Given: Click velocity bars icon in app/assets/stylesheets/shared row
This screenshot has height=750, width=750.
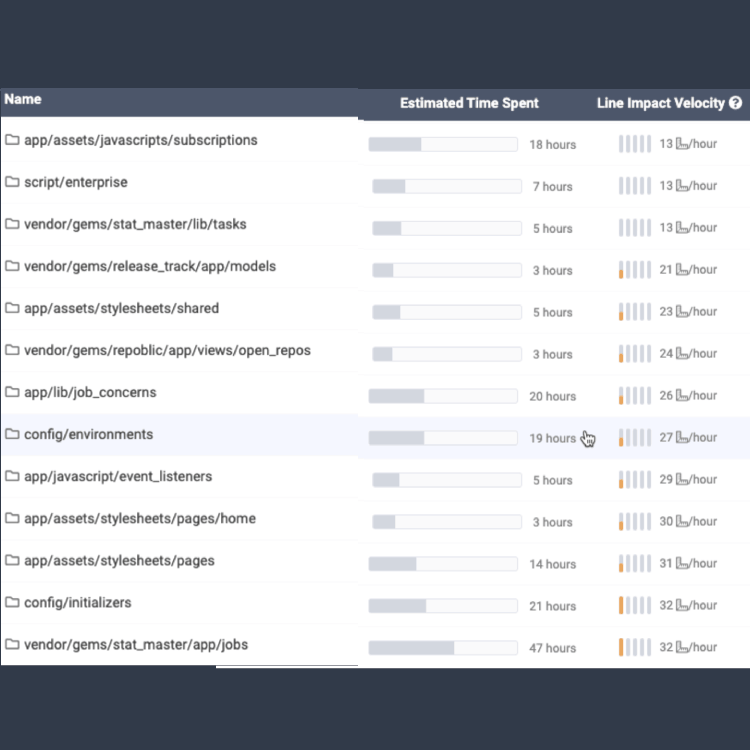Looking at the screenshot, I should point(634,312).
